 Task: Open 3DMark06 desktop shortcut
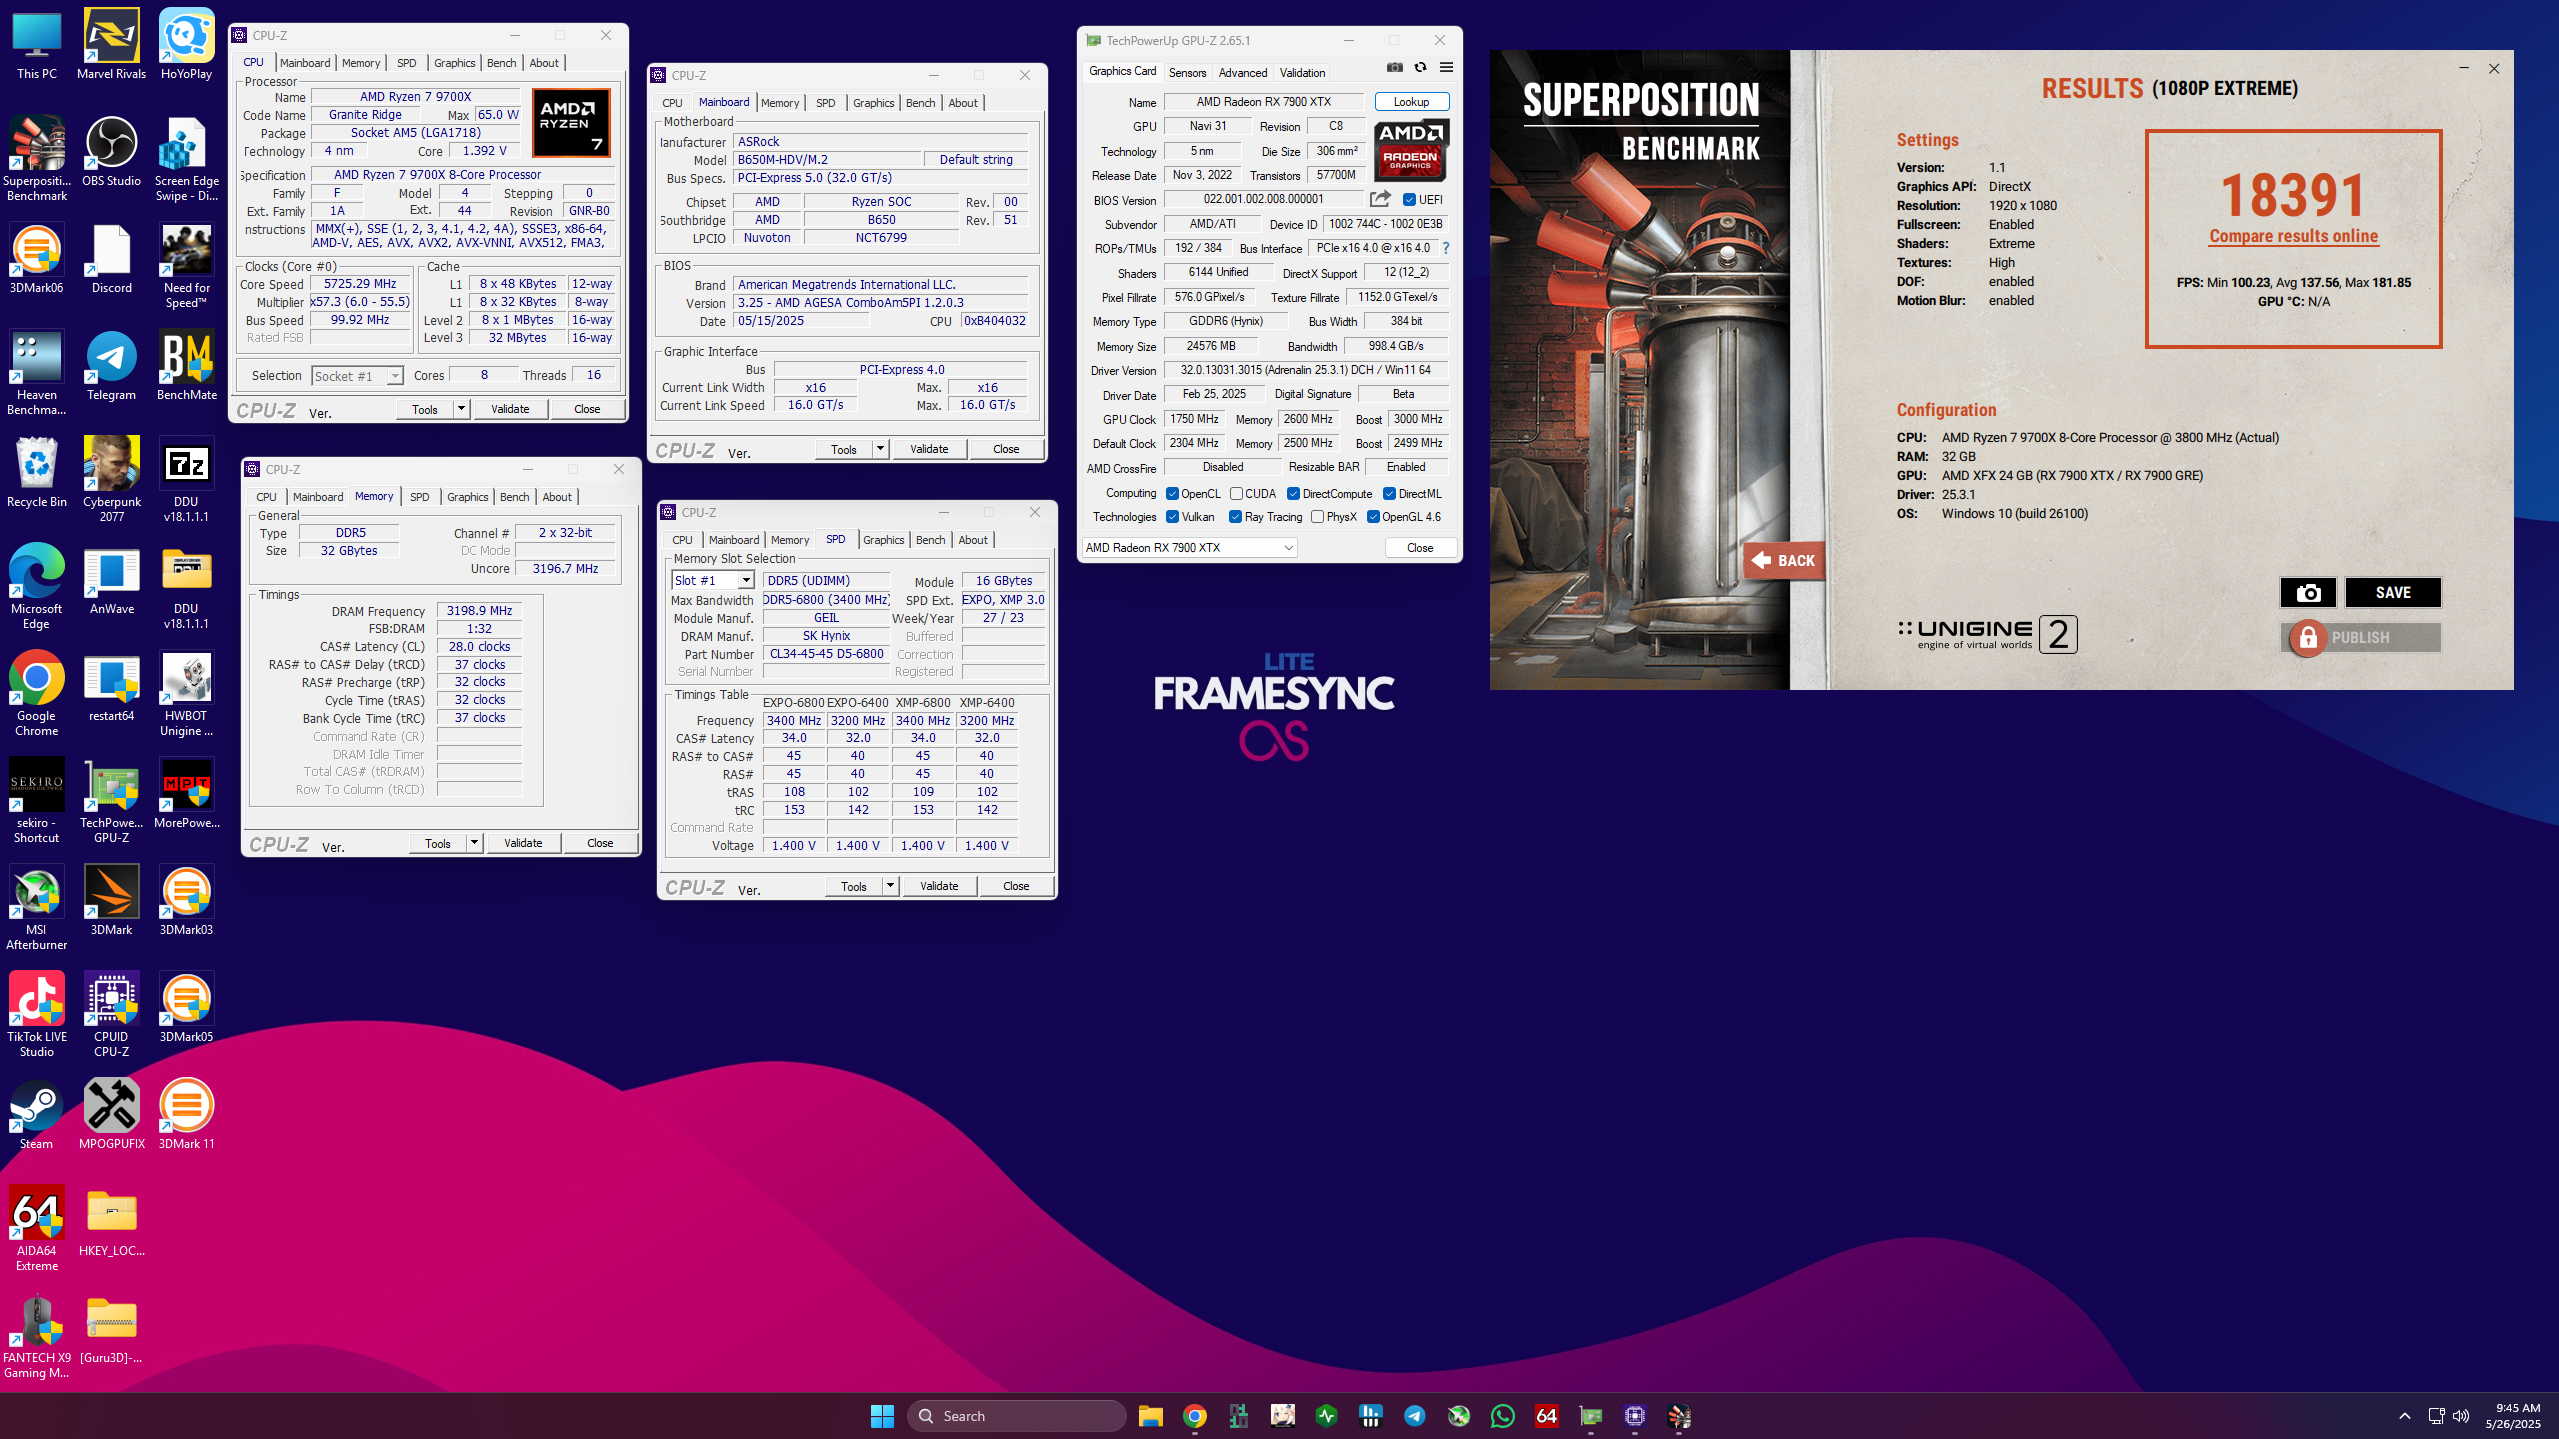[x=37, y=259]
